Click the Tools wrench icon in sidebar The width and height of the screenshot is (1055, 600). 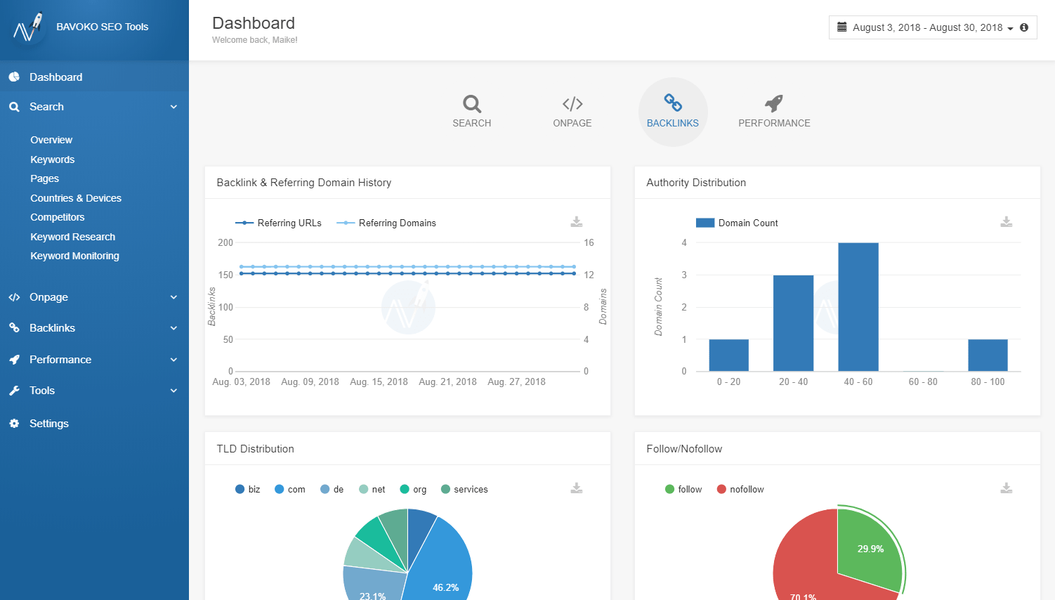point(14,391)
